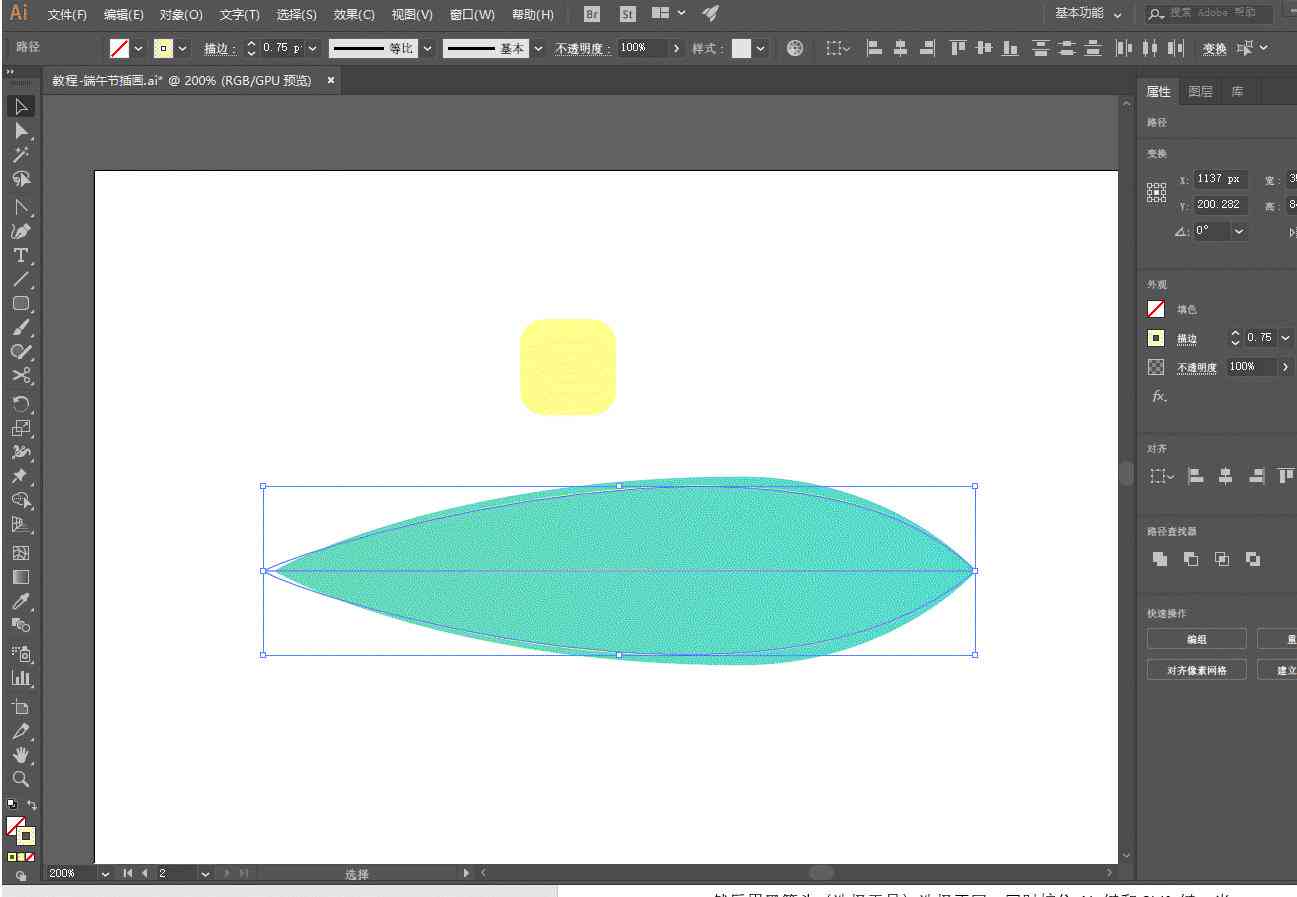Screen dimensions: 1297x897
Task: Select the Mesh tool
Action: [x=20, y=552]
